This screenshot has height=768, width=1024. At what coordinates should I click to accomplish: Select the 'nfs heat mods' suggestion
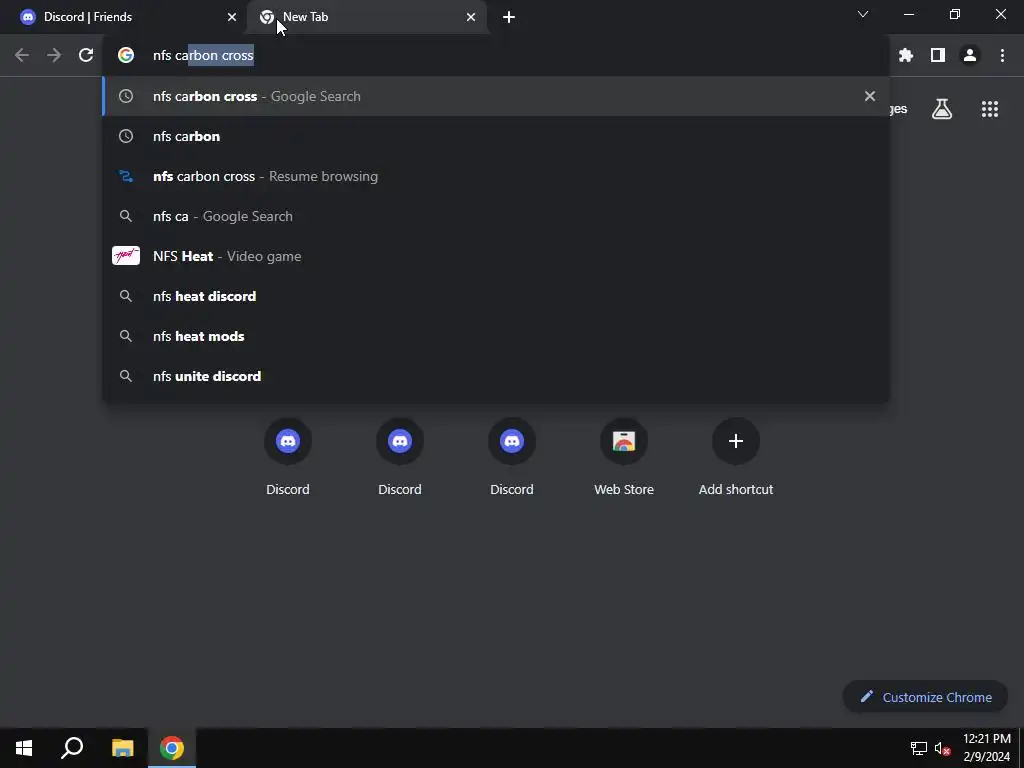496,336
